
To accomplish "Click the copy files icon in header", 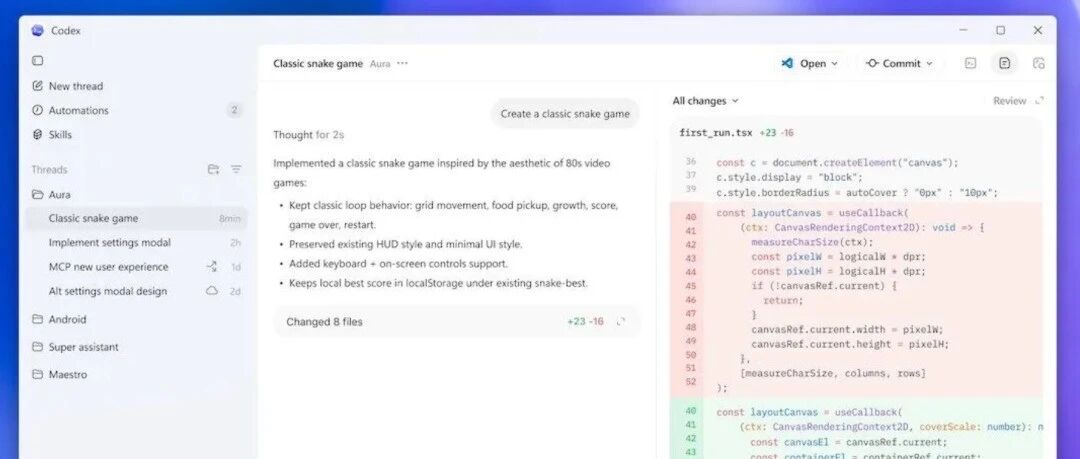I will pyautogui.click(x=1039, y=63).
